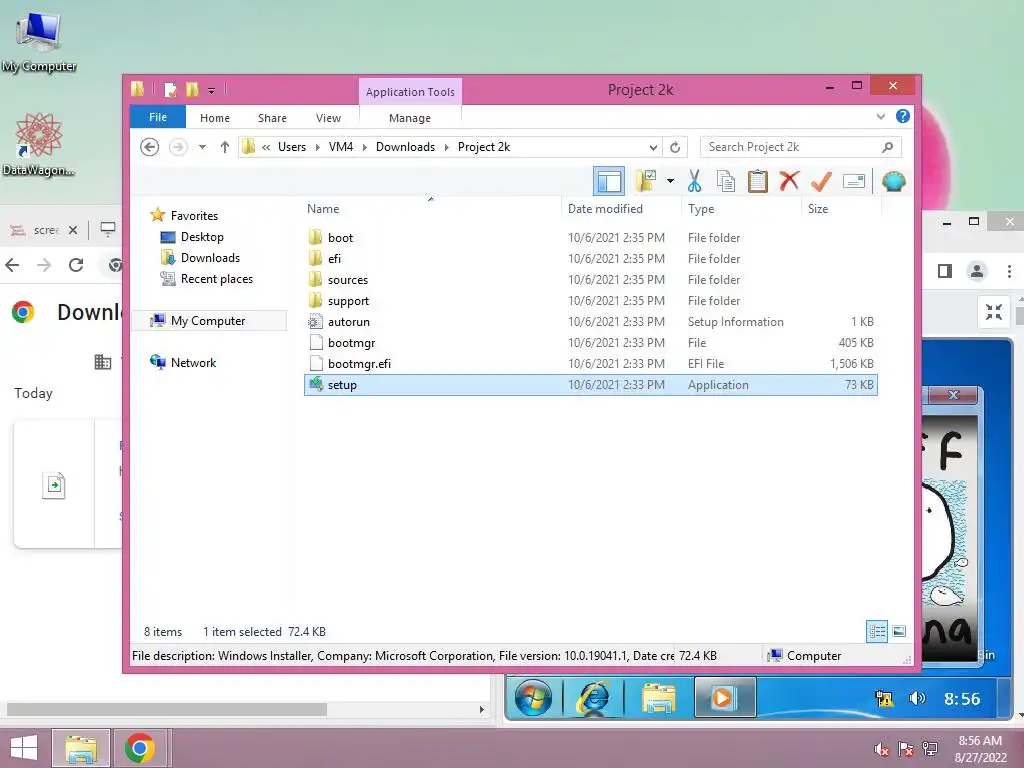
Task: Select Network in navigation pane
Action: pos(193,362)
